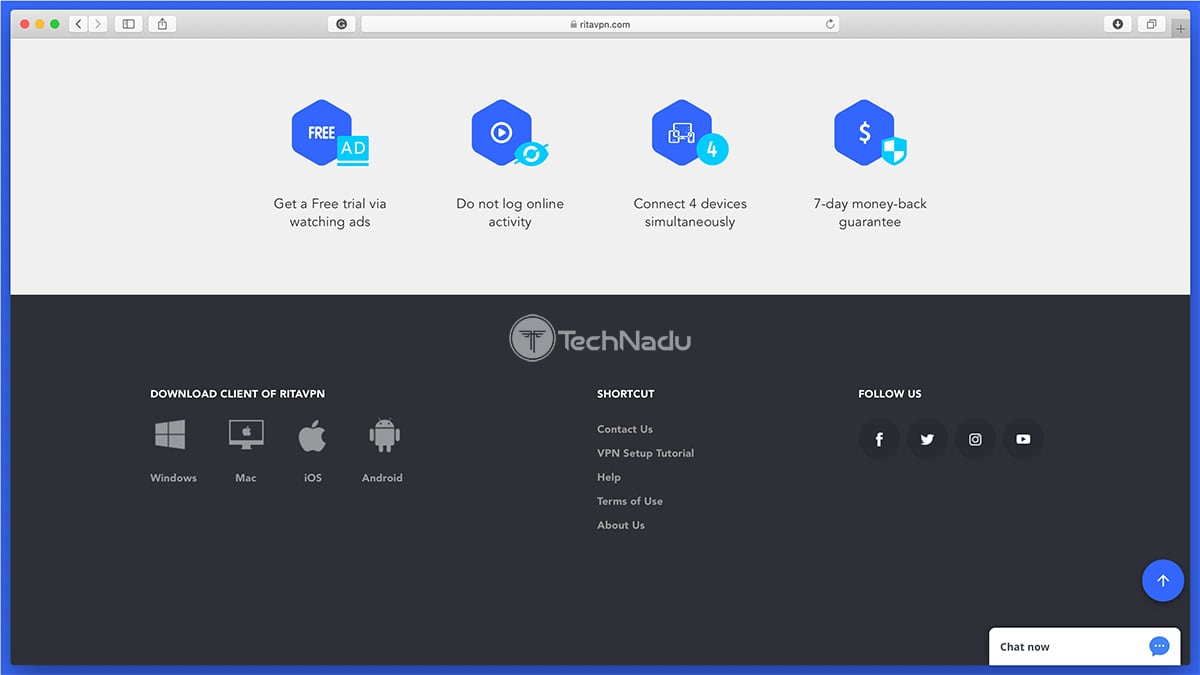This screenshot has height=675, width=1200.
Task: Go forward with Safari forward arrow
Action: (x=98, y=24)
